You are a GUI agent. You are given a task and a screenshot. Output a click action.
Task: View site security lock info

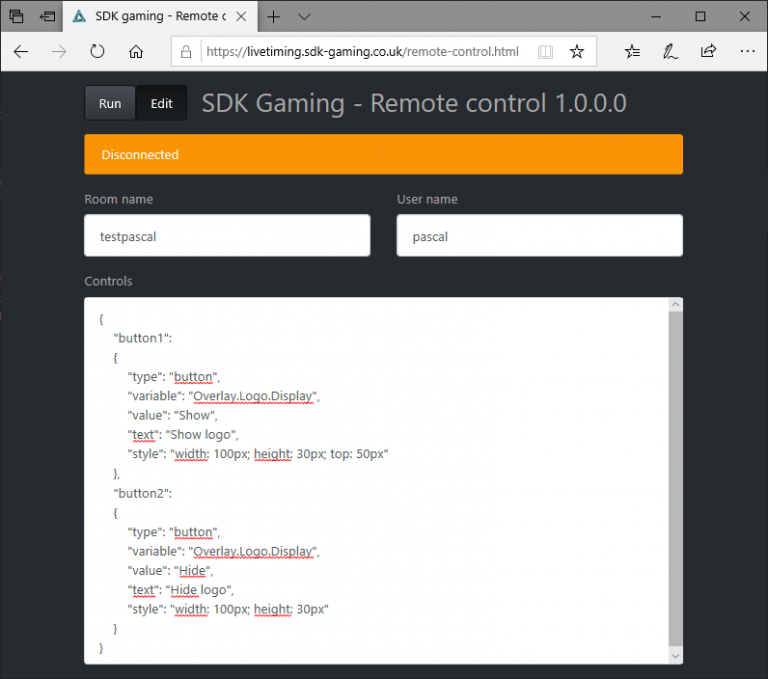pos(186,51)
